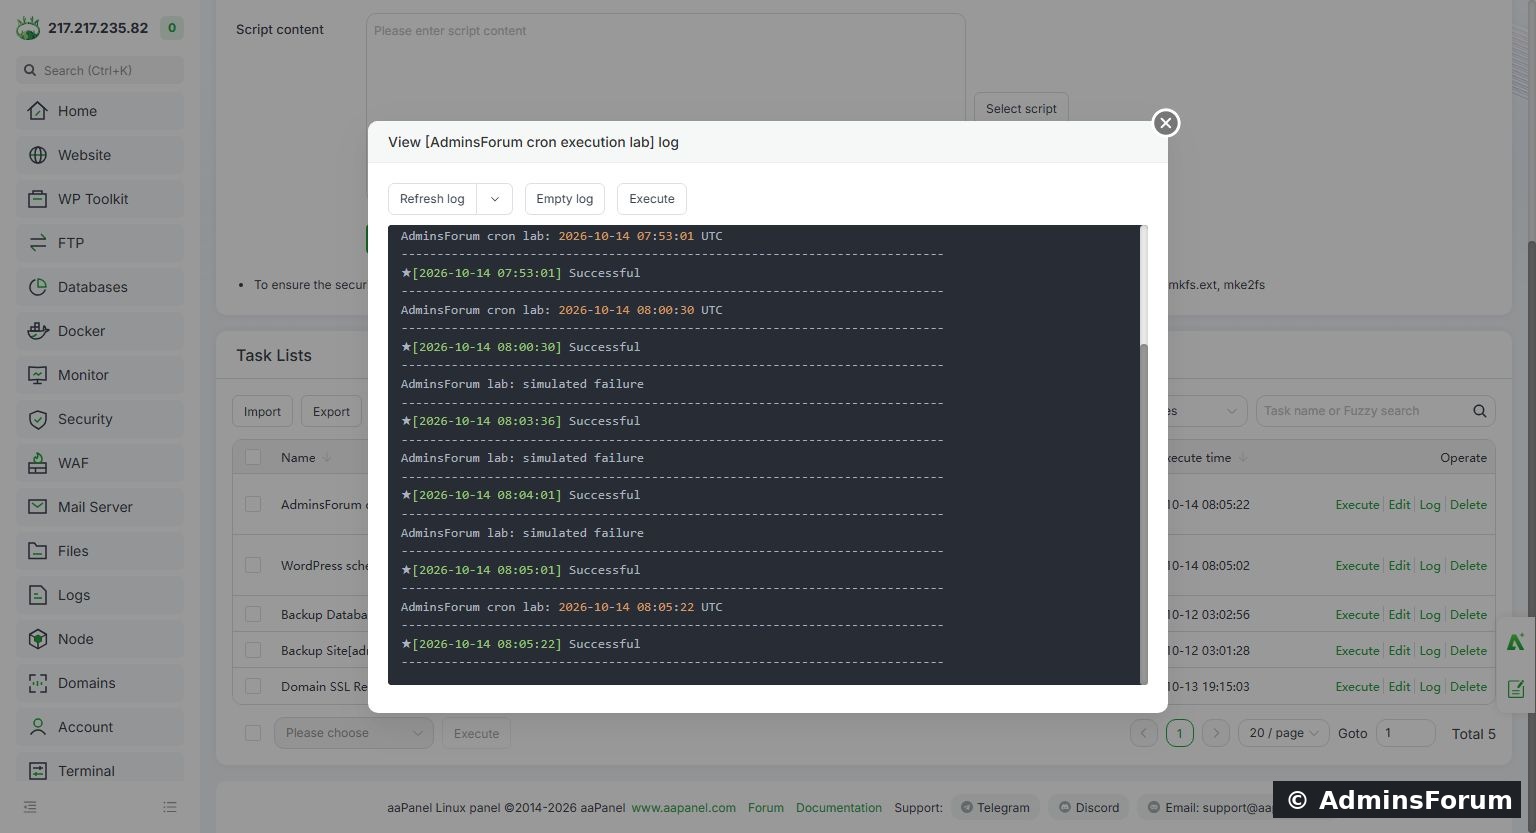This screenshot has height=833, width=1536.
Task: Open the Refresh log dropdown arrow
Action: click(494, 199)
